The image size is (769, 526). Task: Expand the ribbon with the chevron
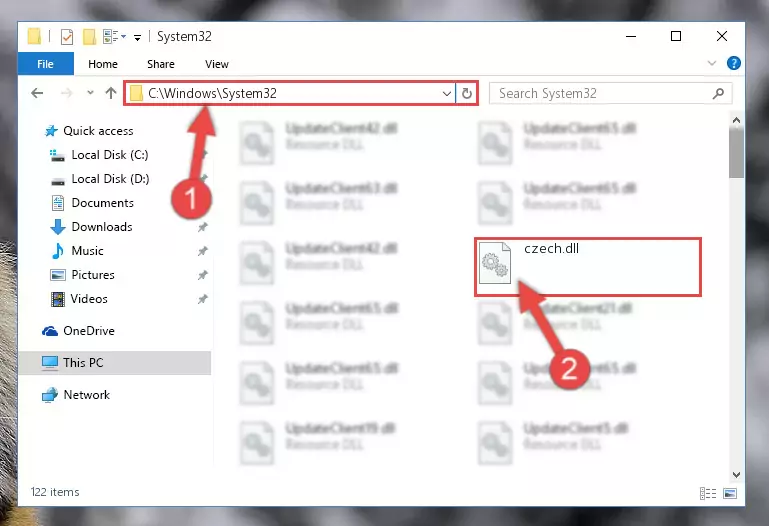point(712,63)
